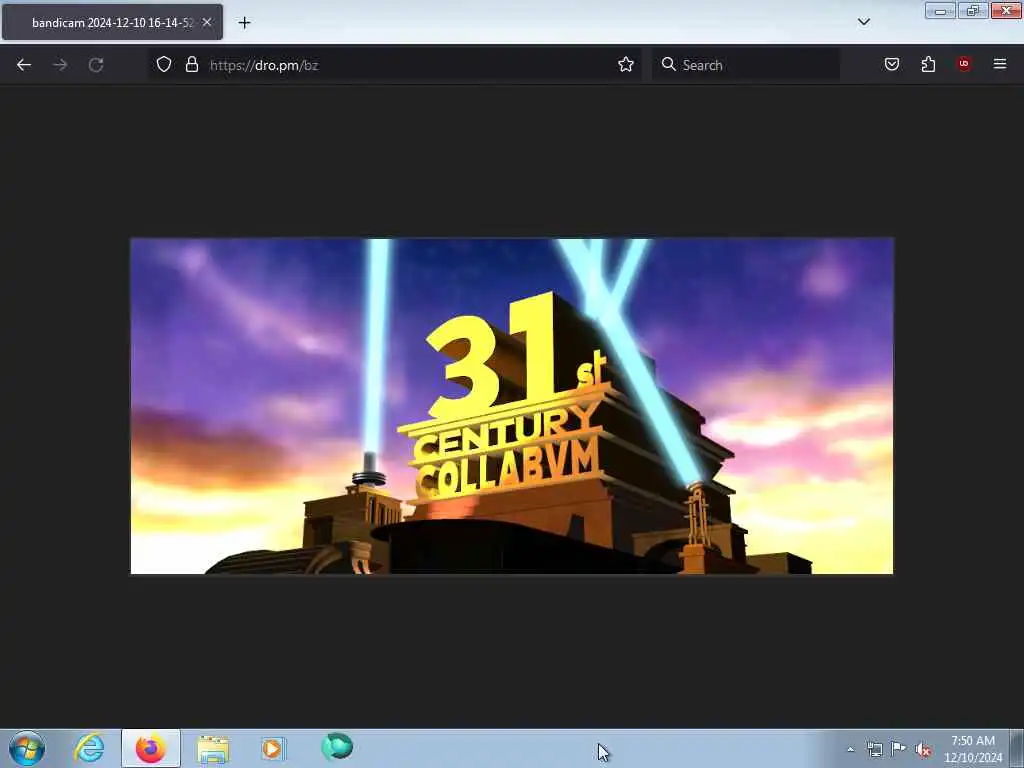
Task: Go back with the back arrow
Action: pyautogui.click(x=24, y=65)
